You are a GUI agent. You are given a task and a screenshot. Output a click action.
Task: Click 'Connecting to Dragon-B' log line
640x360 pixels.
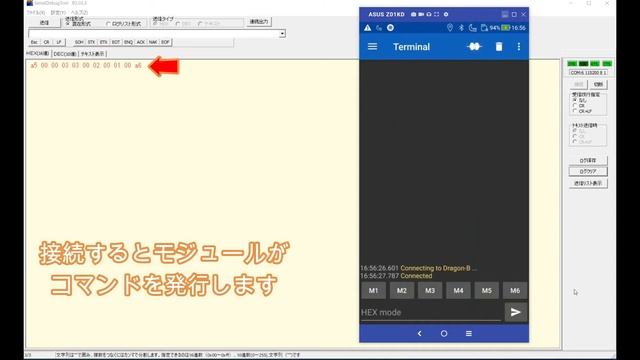tap(418, 268)
